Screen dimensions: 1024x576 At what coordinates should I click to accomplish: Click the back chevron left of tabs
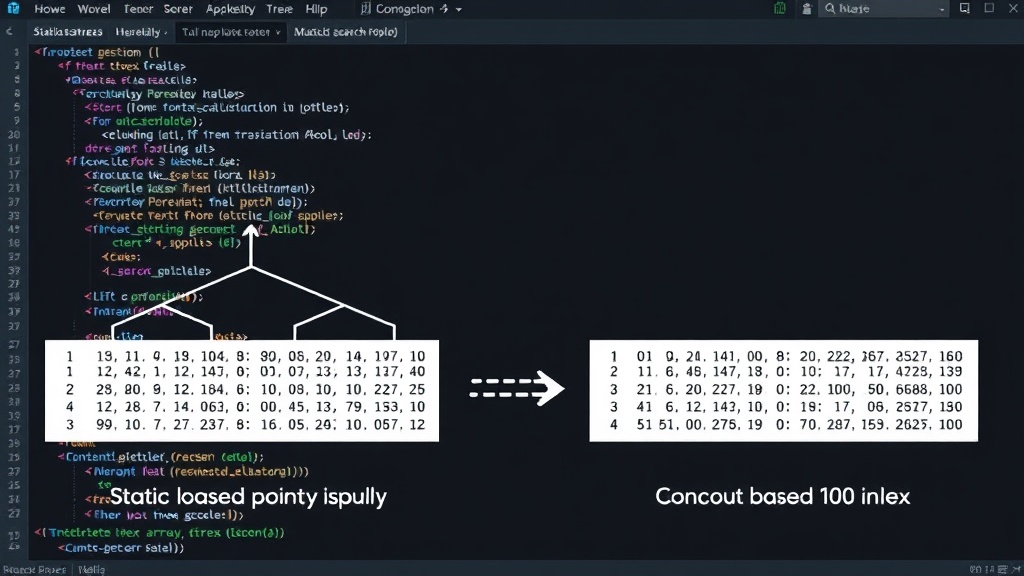(x=9, y=31)
